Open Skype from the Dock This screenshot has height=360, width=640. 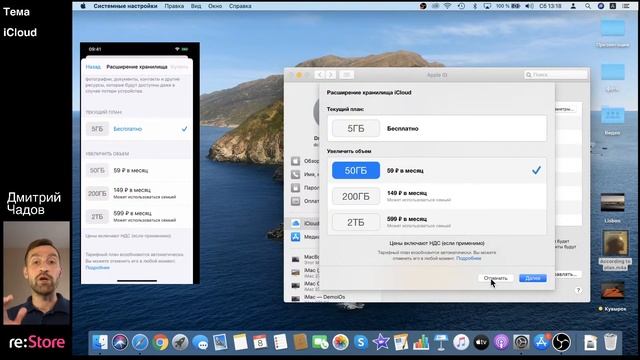click(361, 342)
